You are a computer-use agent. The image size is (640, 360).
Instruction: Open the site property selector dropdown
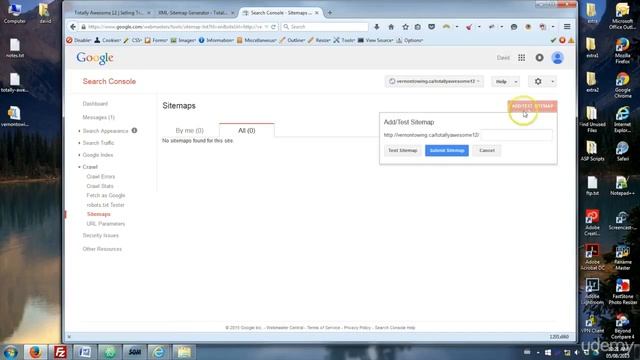[434, 81]
